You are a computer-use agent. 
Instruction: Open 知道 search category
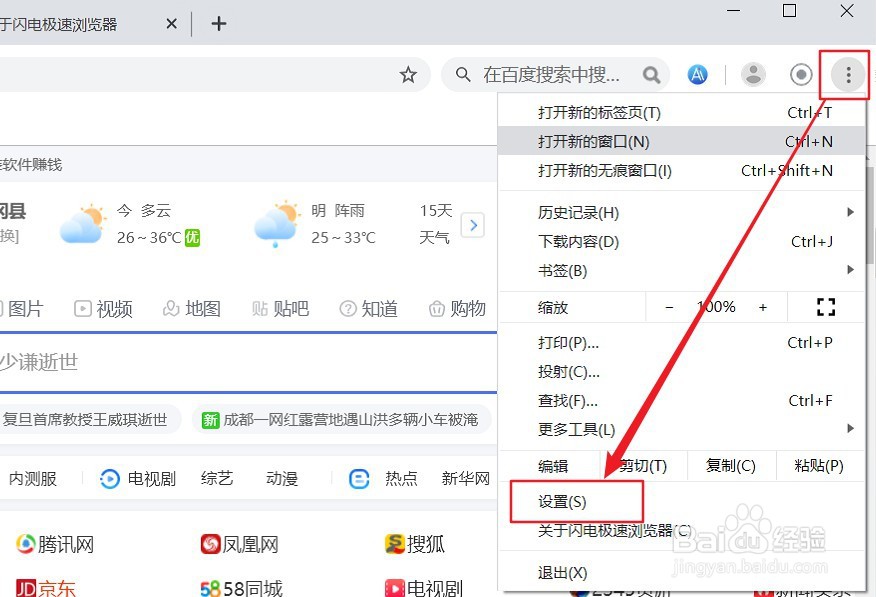pyautogui.click(x=369, y=308)
